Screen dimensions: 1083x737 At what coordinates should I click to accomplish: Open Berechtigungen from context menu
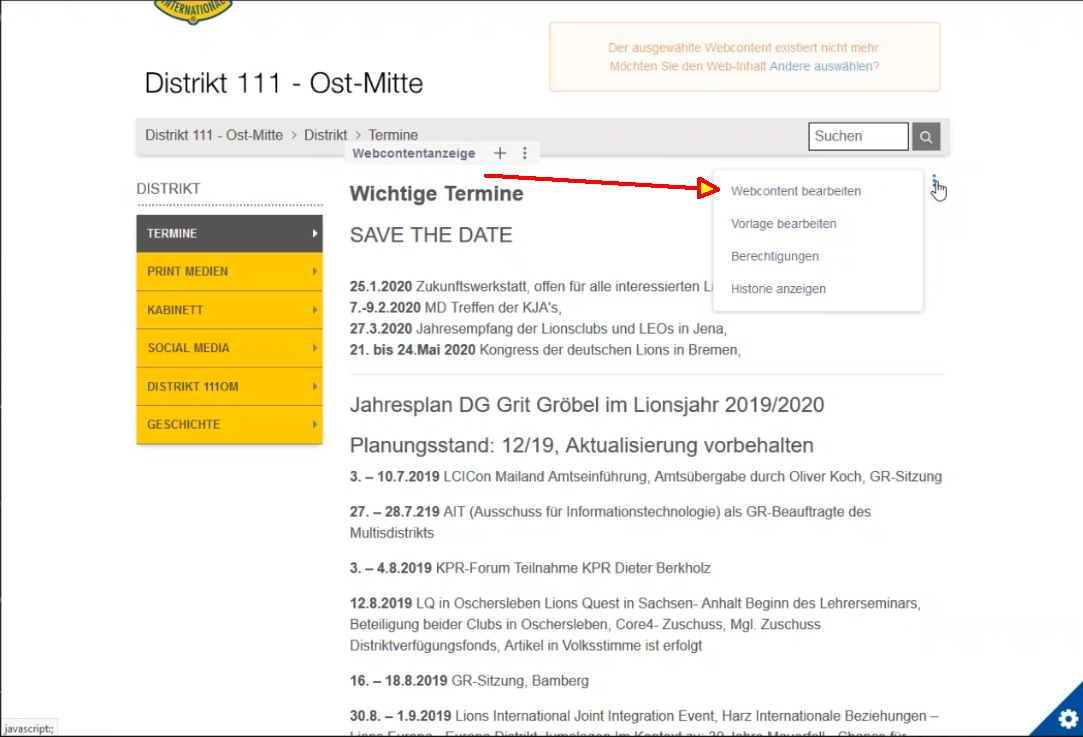point(774,257)
